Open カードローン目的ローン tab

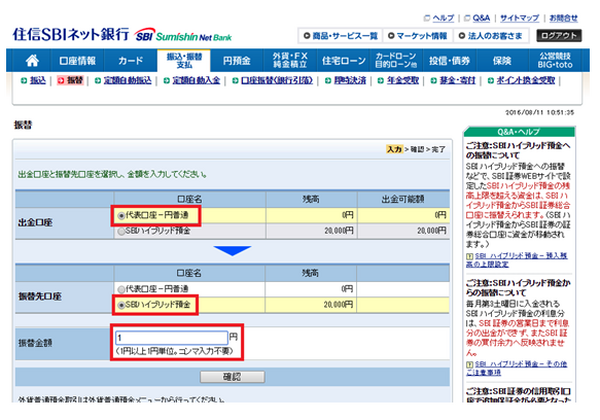click(396, 60)
